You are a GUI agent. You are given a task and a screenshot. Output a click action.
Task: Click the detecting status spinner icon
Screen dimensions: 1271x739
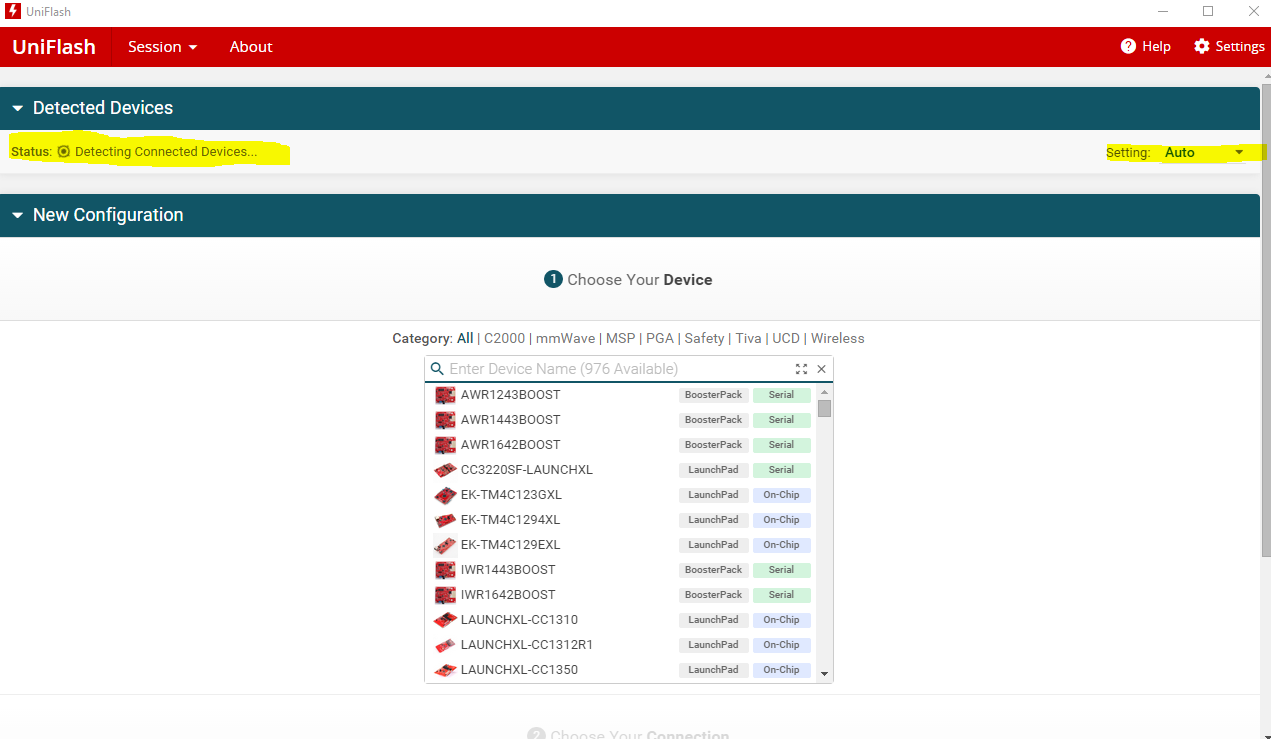coord(64,152)
